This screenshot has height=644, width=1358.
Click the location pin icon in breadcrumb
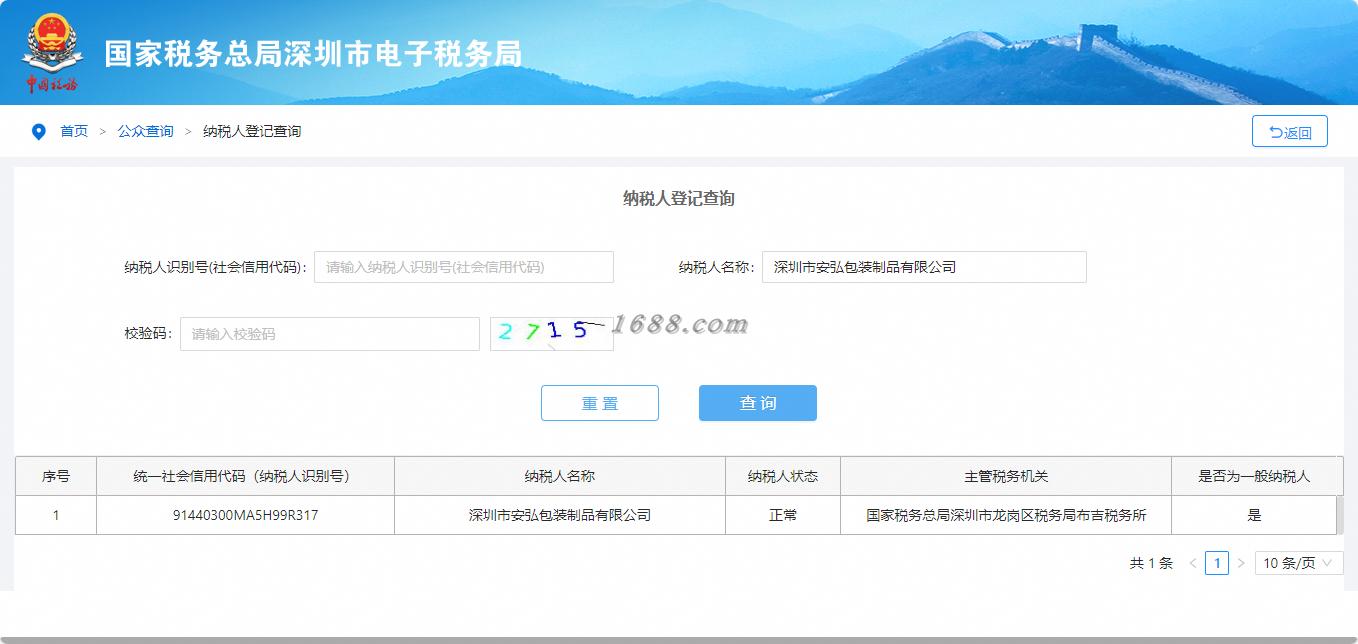click(38, 132)
